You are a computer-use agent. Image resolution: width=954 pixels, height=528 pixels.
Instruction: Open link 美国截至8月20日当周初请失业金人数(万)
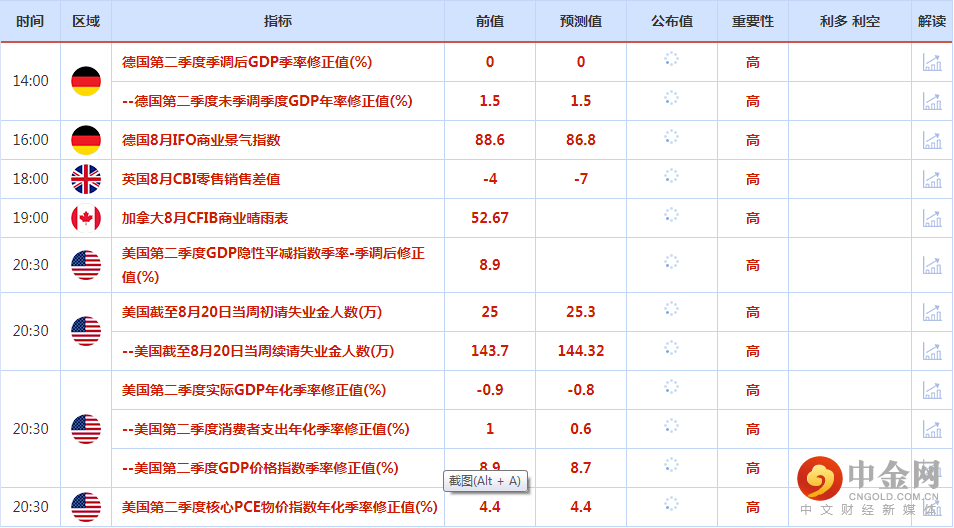point(252,312)
